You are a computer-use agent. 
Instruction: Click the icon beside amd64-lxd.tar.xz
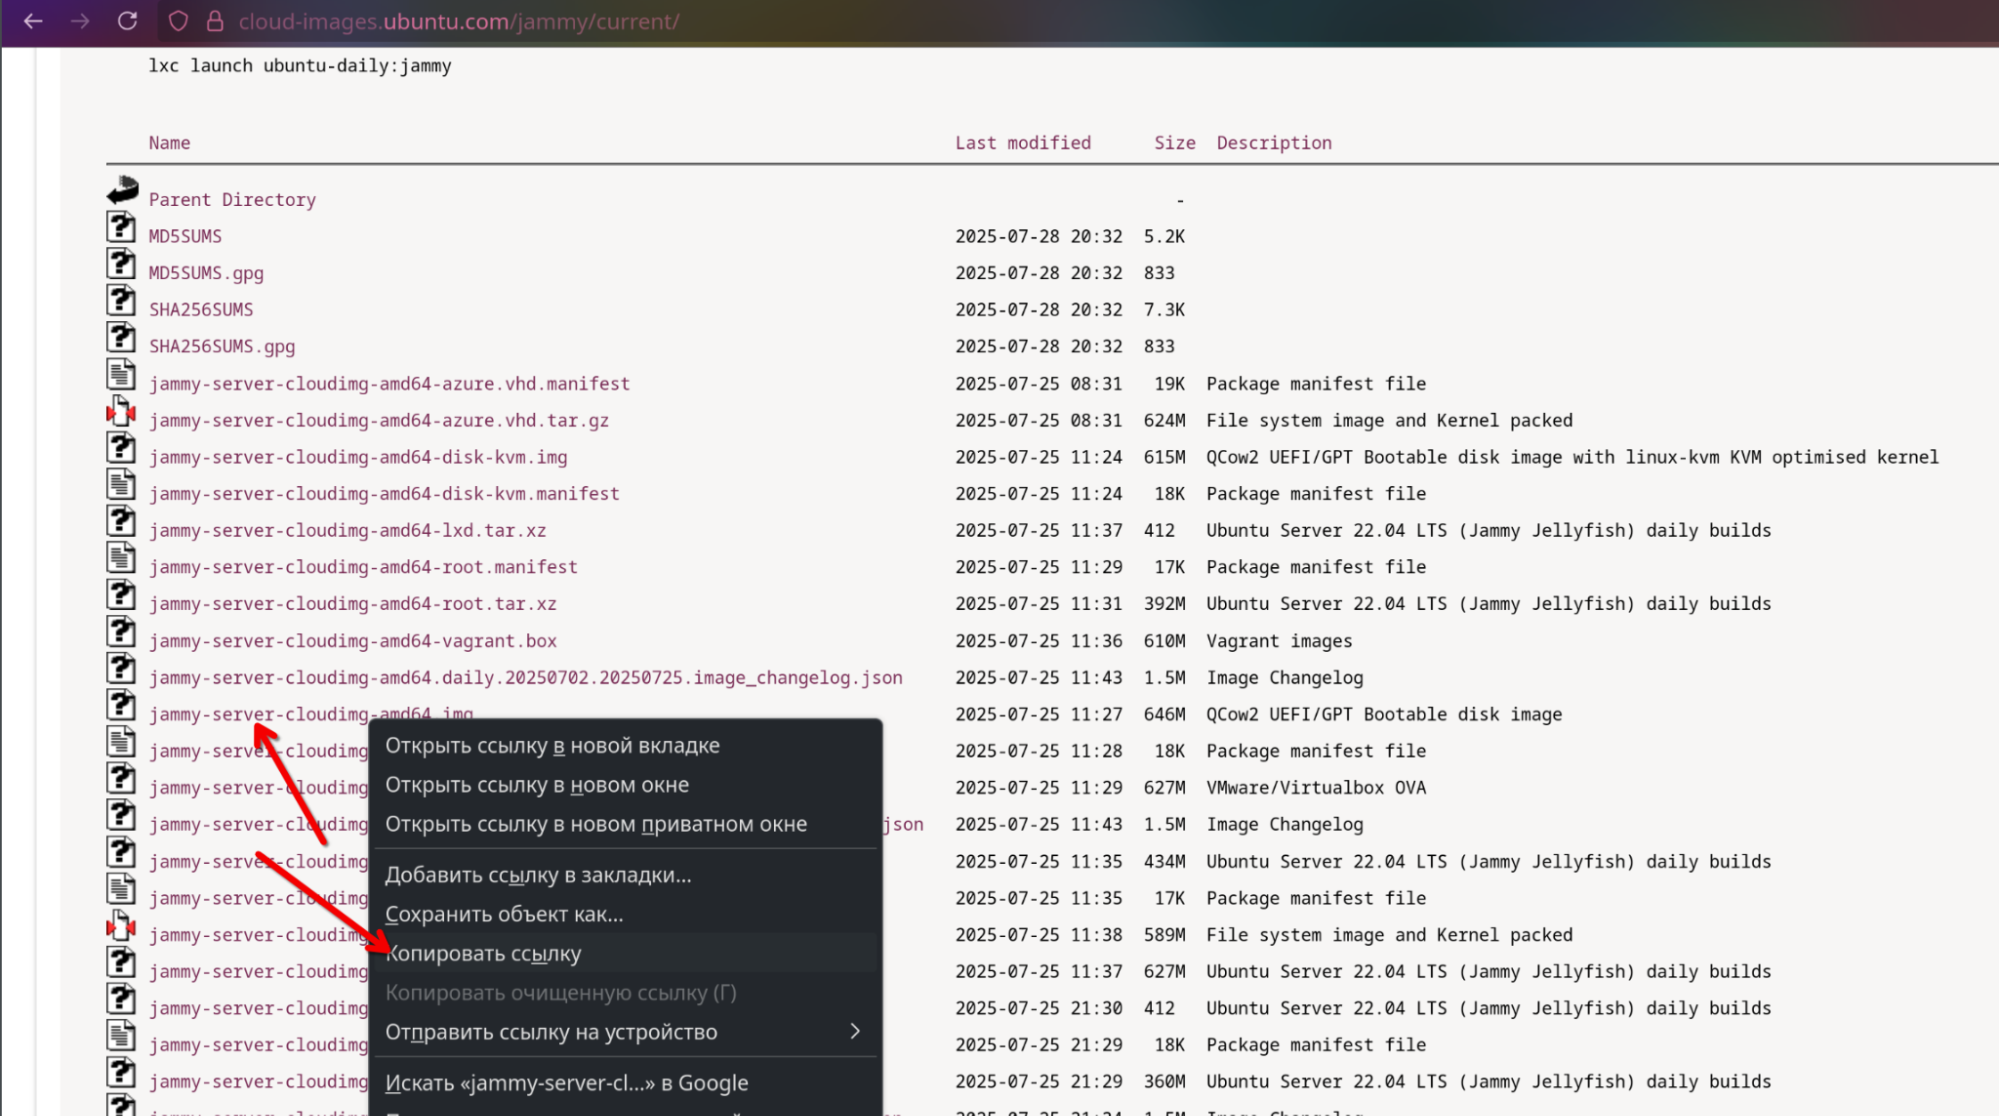(121, 521)
